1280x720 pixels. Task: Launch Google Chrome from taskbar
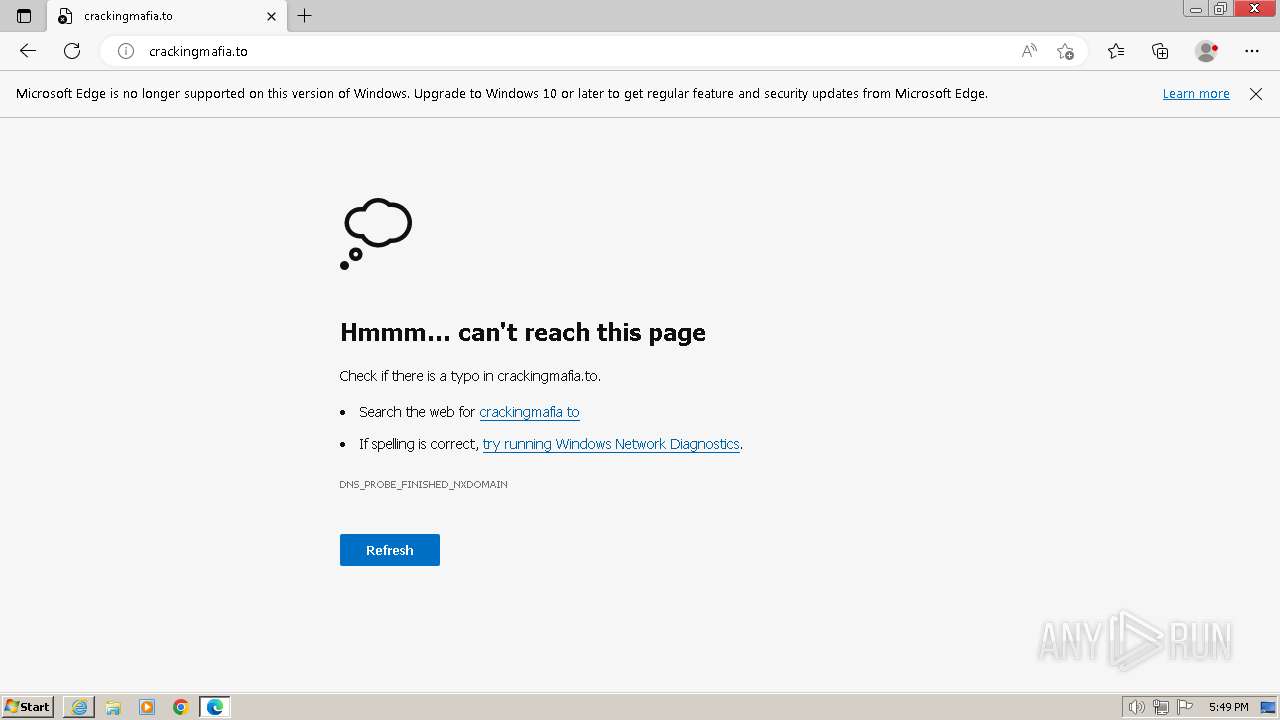(x=181, y=707)
